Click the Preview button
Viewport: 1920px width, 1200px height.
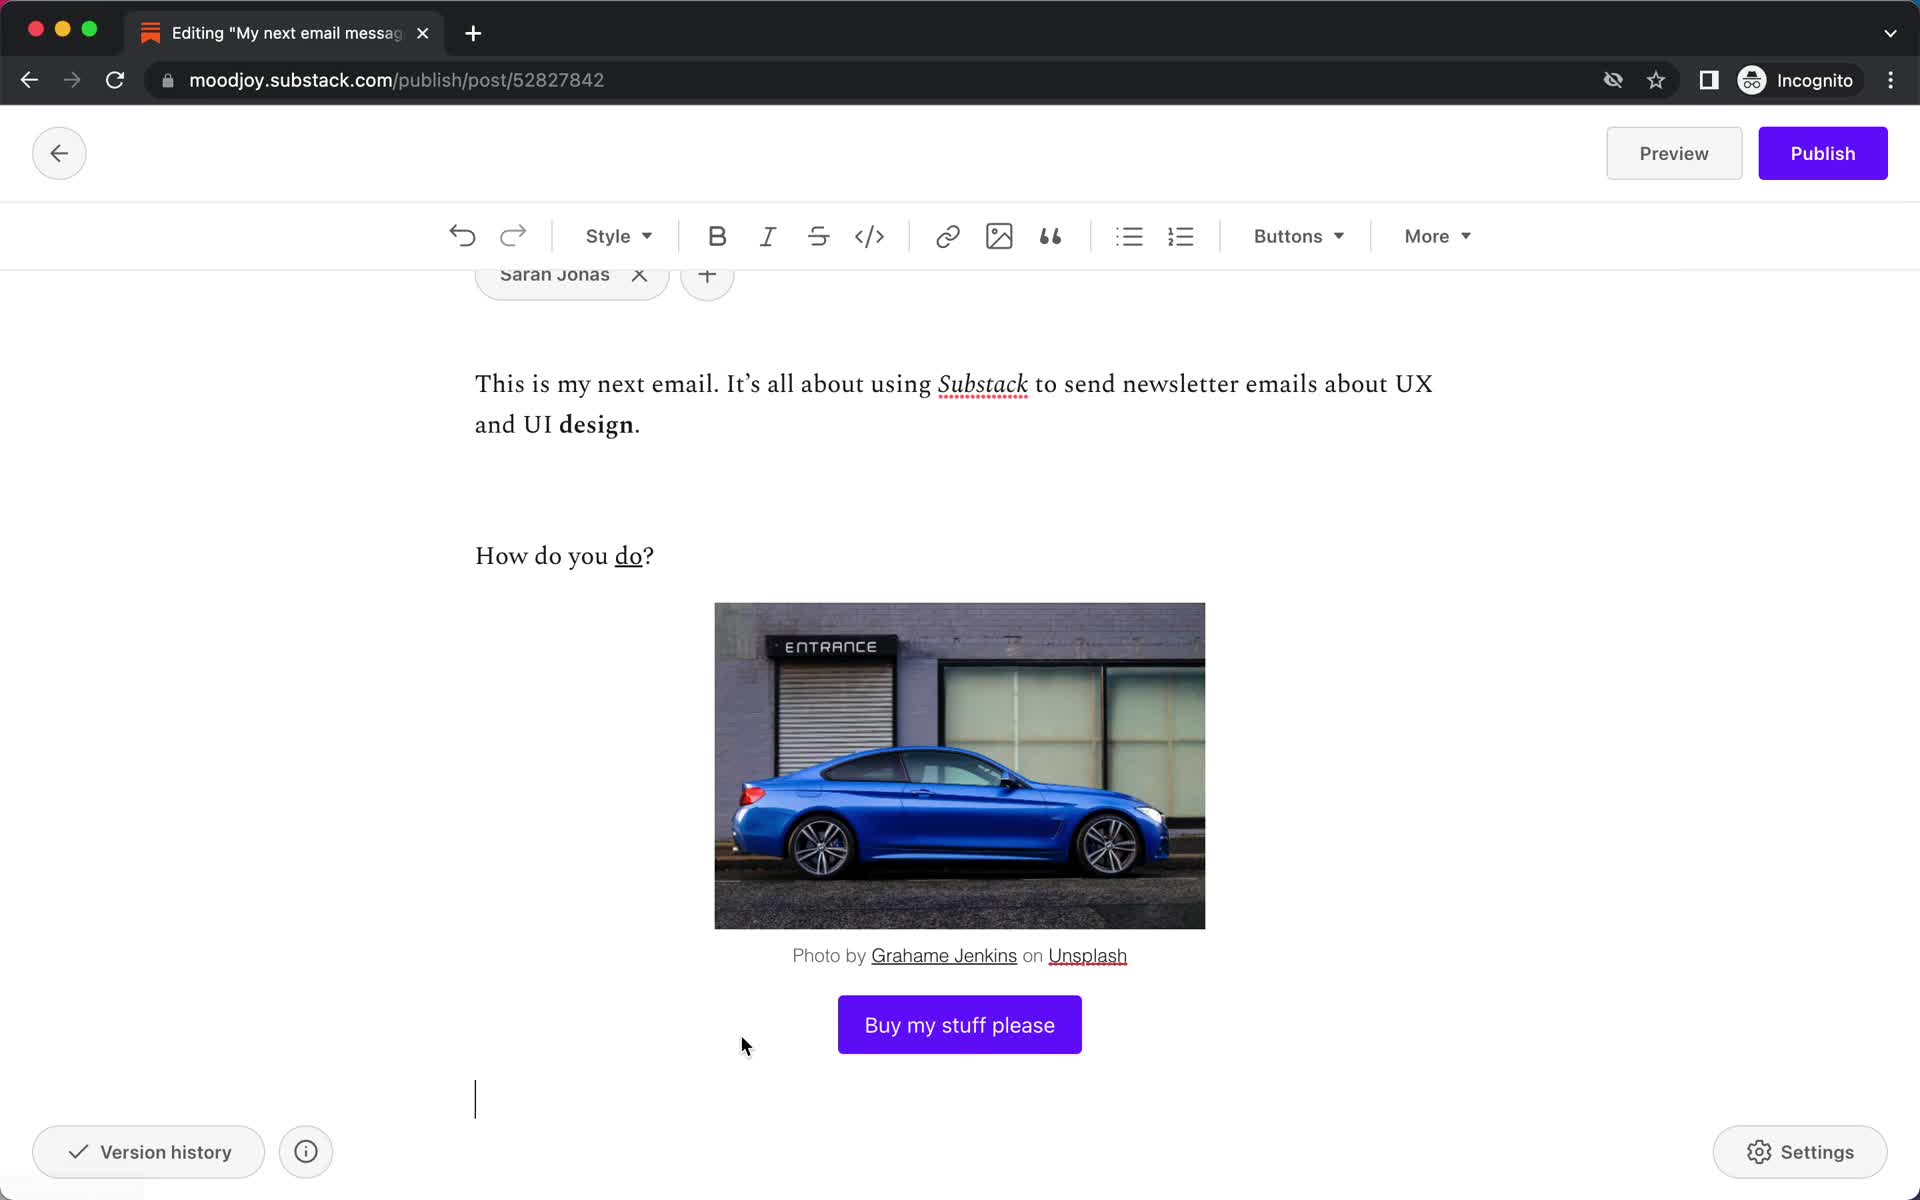[1674, 153]
